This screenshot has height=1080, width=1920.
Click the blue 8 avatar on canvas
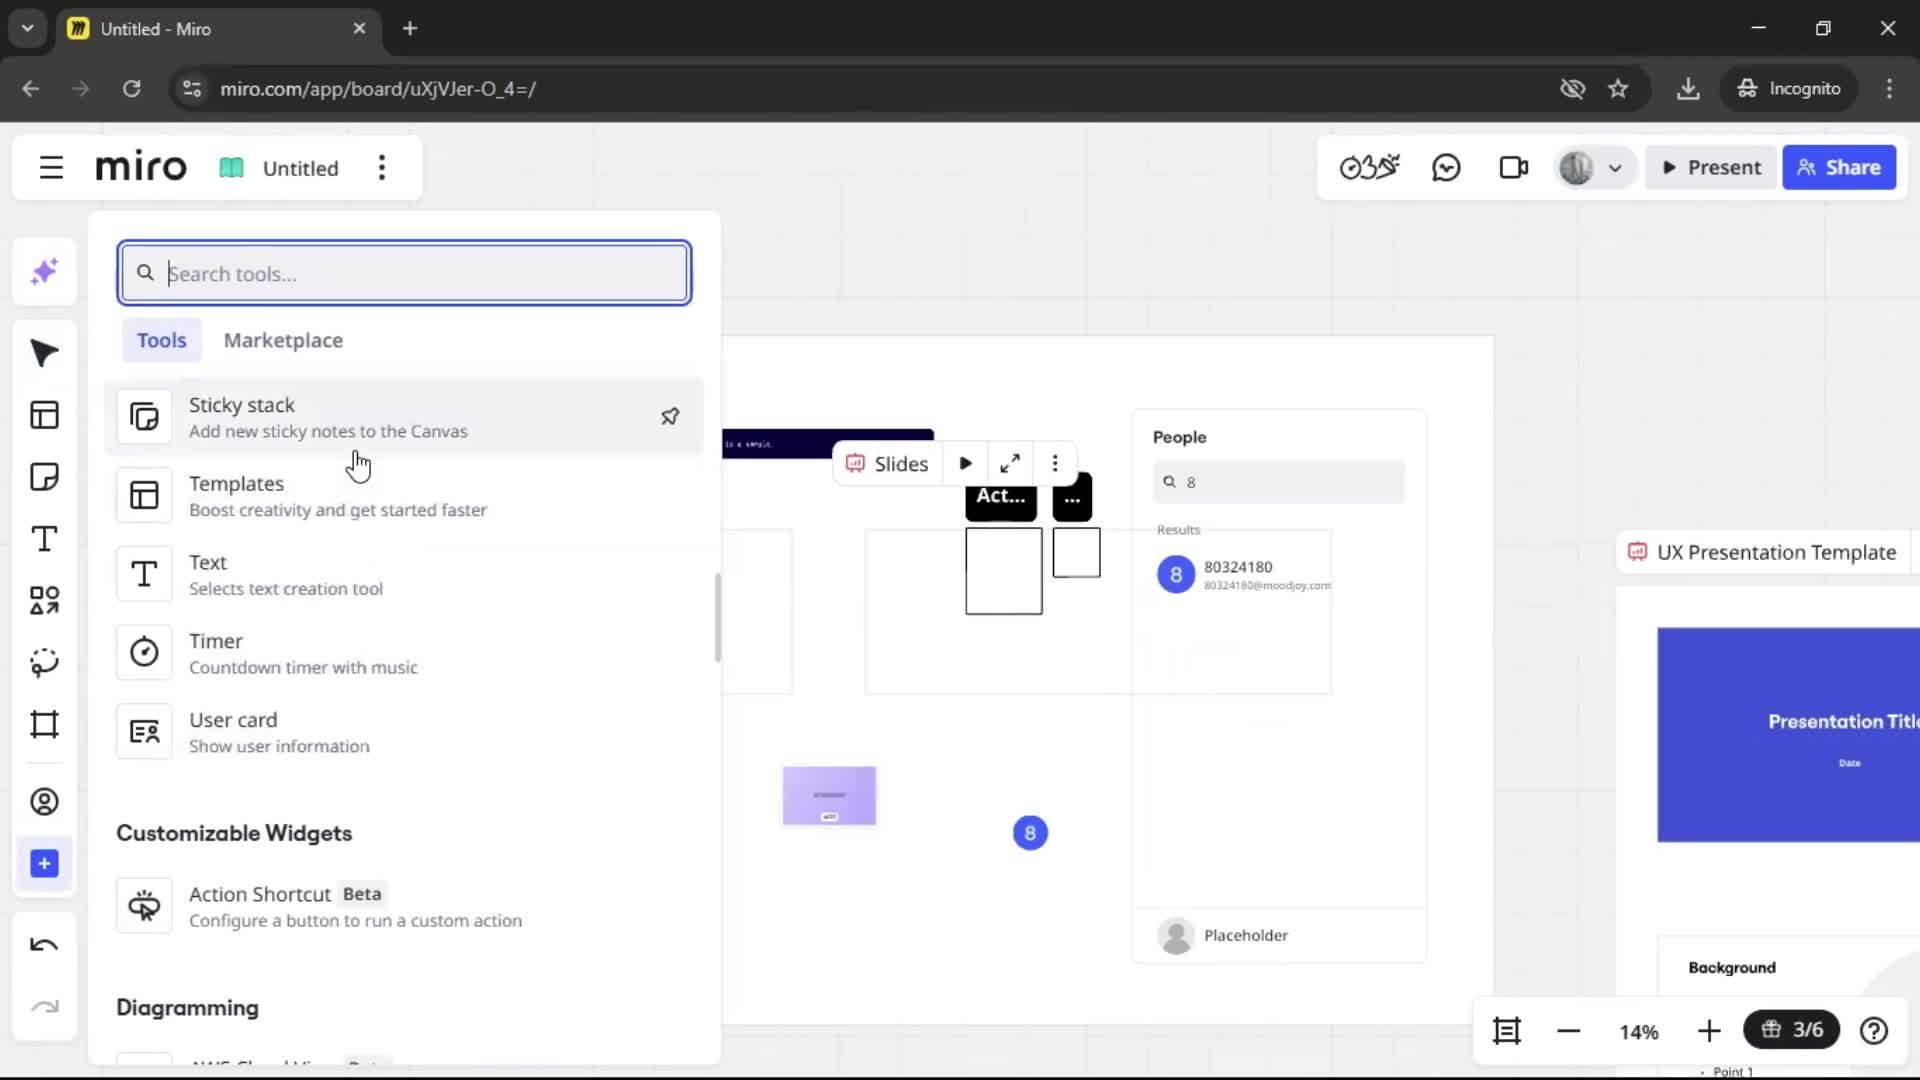pos(1030,833)
